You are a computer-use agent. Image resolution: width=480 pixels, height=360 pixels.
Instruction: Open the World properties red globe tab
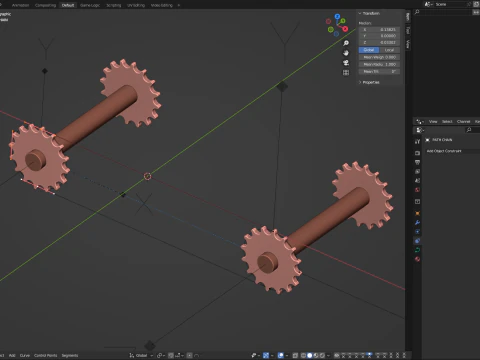pyautogui.click(x=417, y=190)
